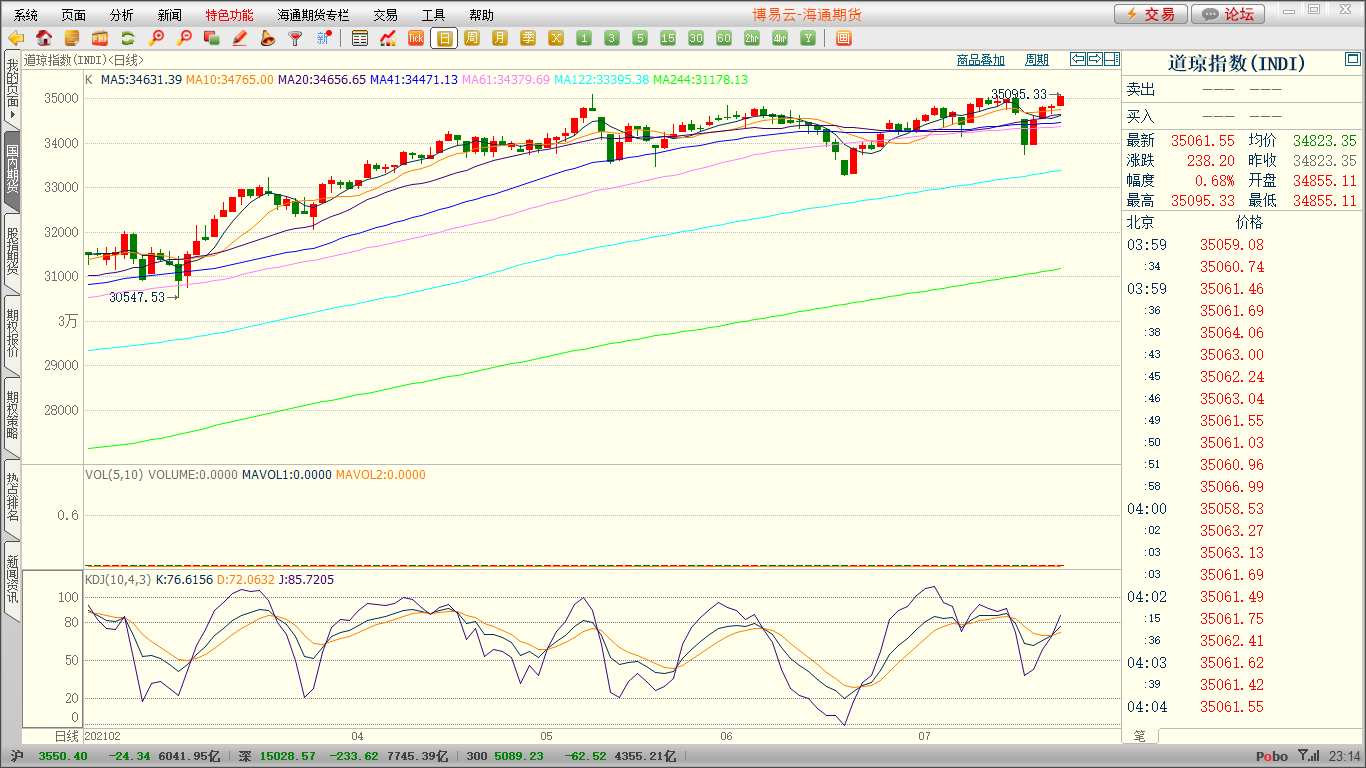Click the 日线 label at chart bottom
Viewport: 1366px width, 768px height.
click(66, 736)
